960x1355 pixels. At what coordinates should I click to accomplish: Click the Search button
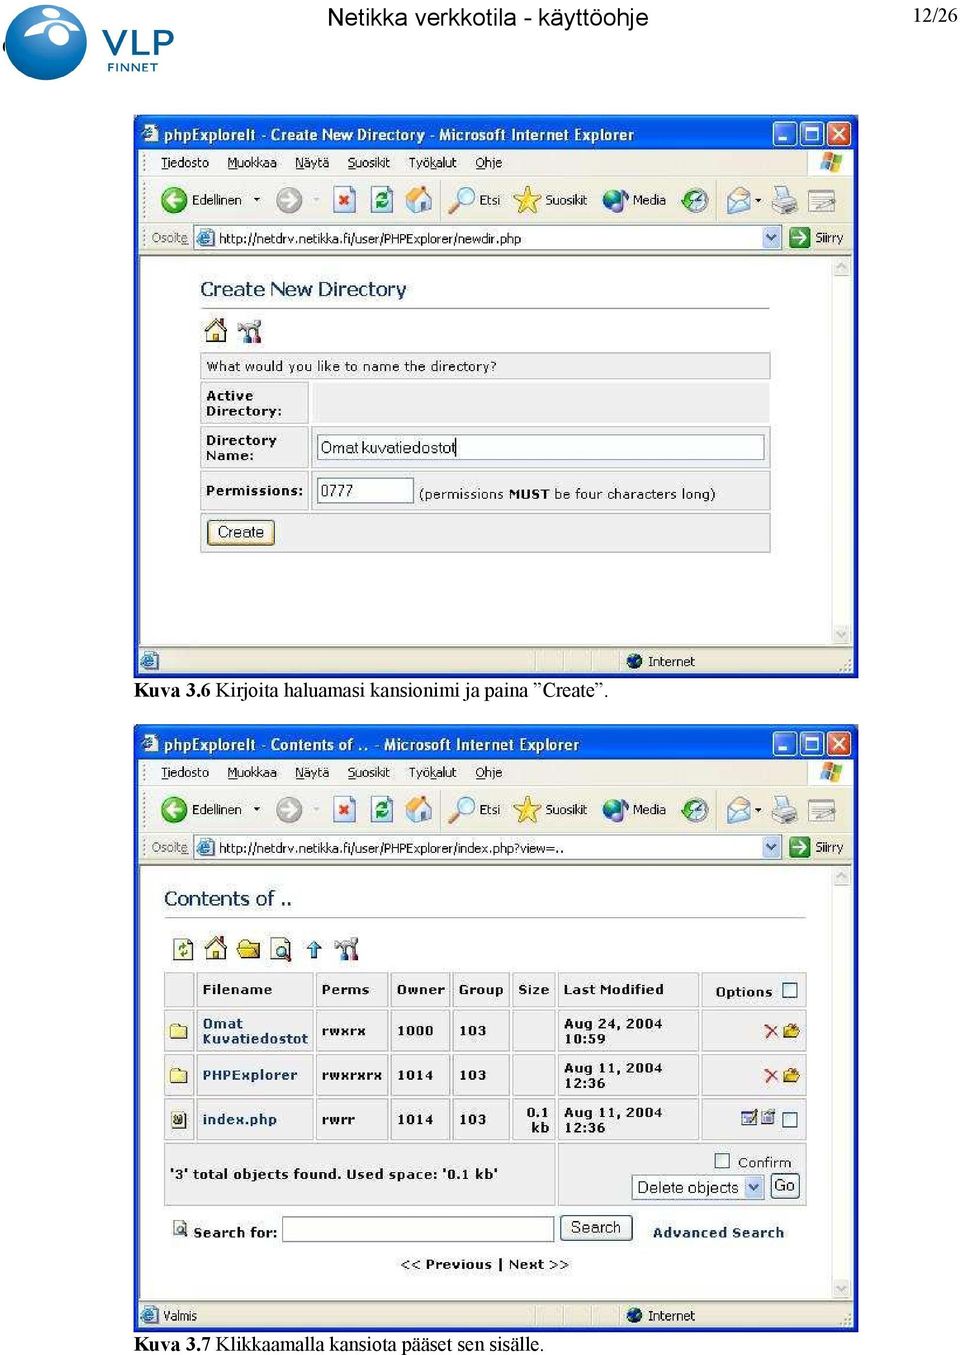tap(596, 1227)
